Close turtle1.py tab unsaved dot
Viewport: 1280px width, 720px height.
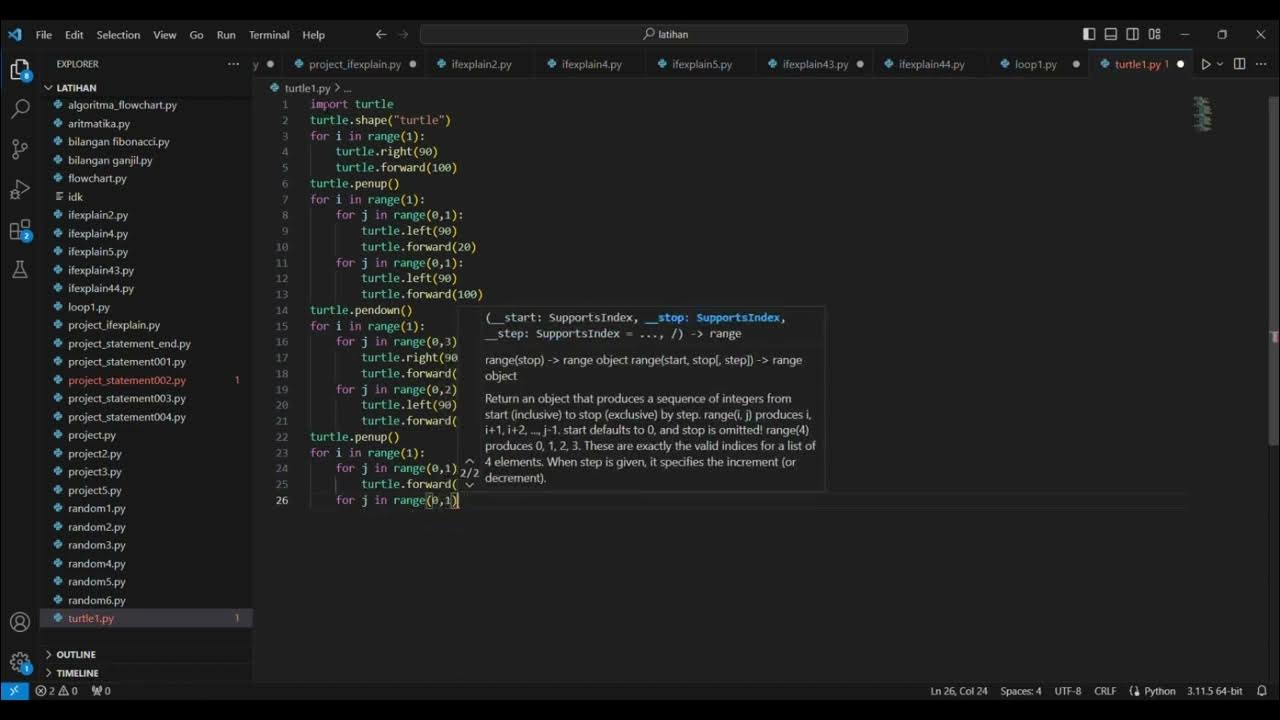1180,64
